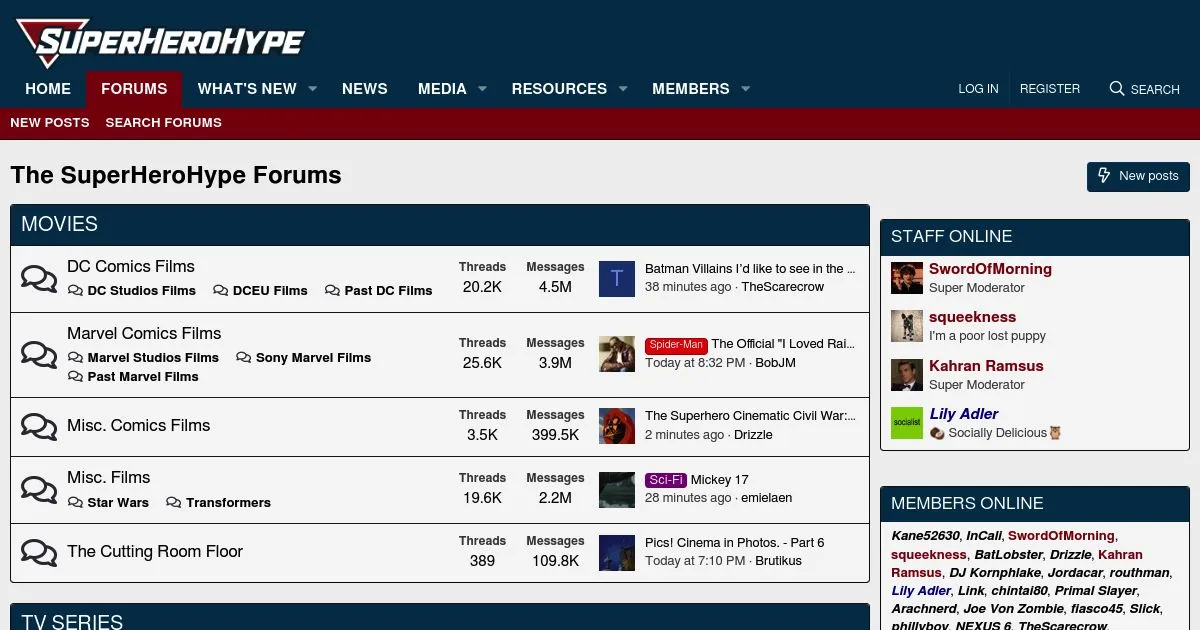
Task: Open the Resources tab
Action: [559, 89]
